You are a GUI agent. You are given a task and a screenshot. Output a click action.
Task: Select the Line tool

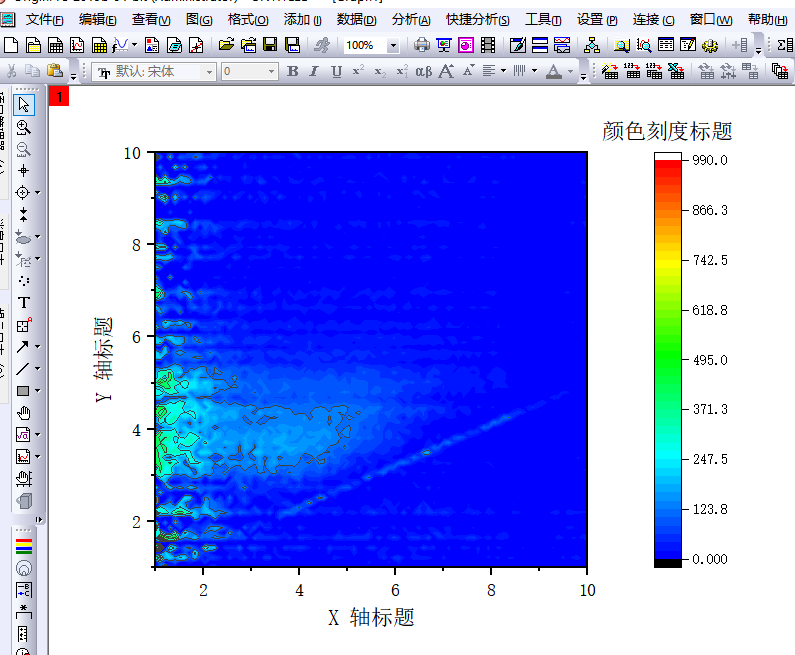(22, 369)
